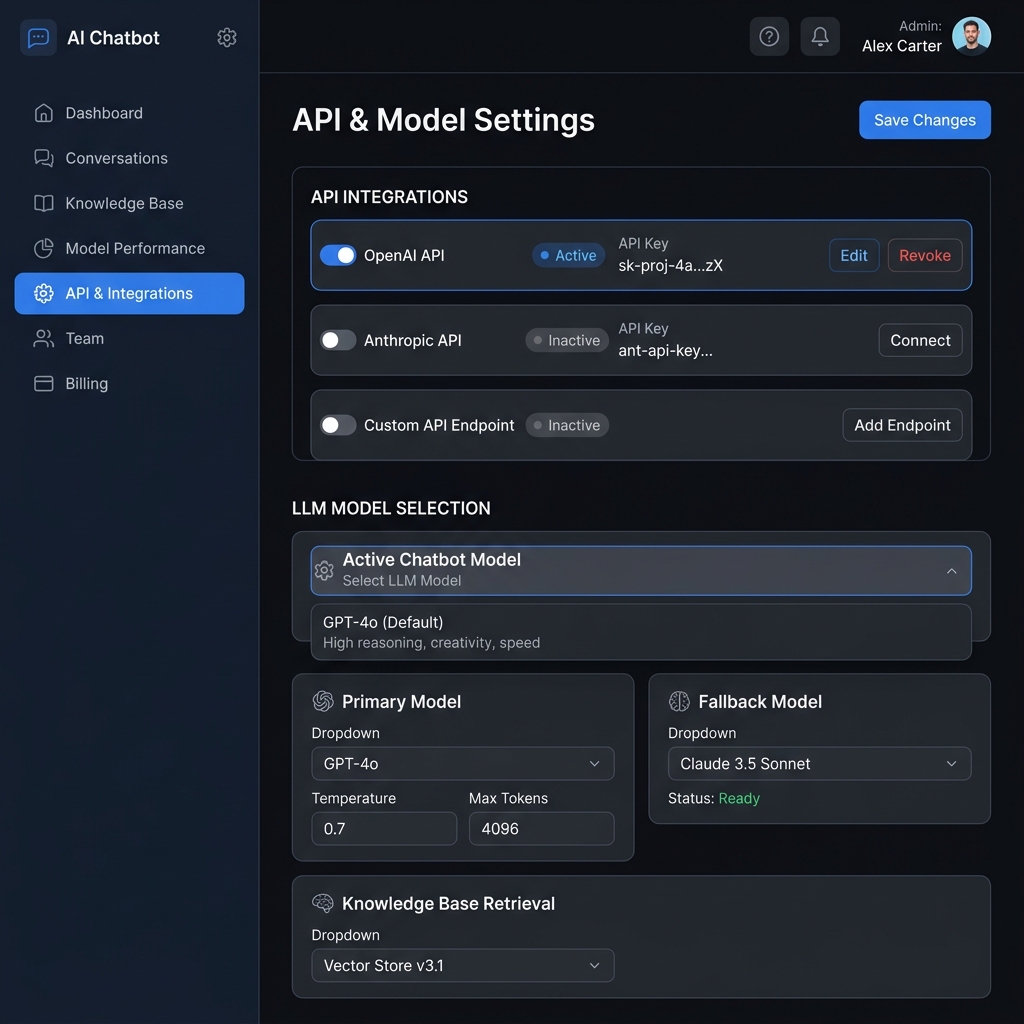Click the sk-proj-4a...zX key text

[670, 266]
